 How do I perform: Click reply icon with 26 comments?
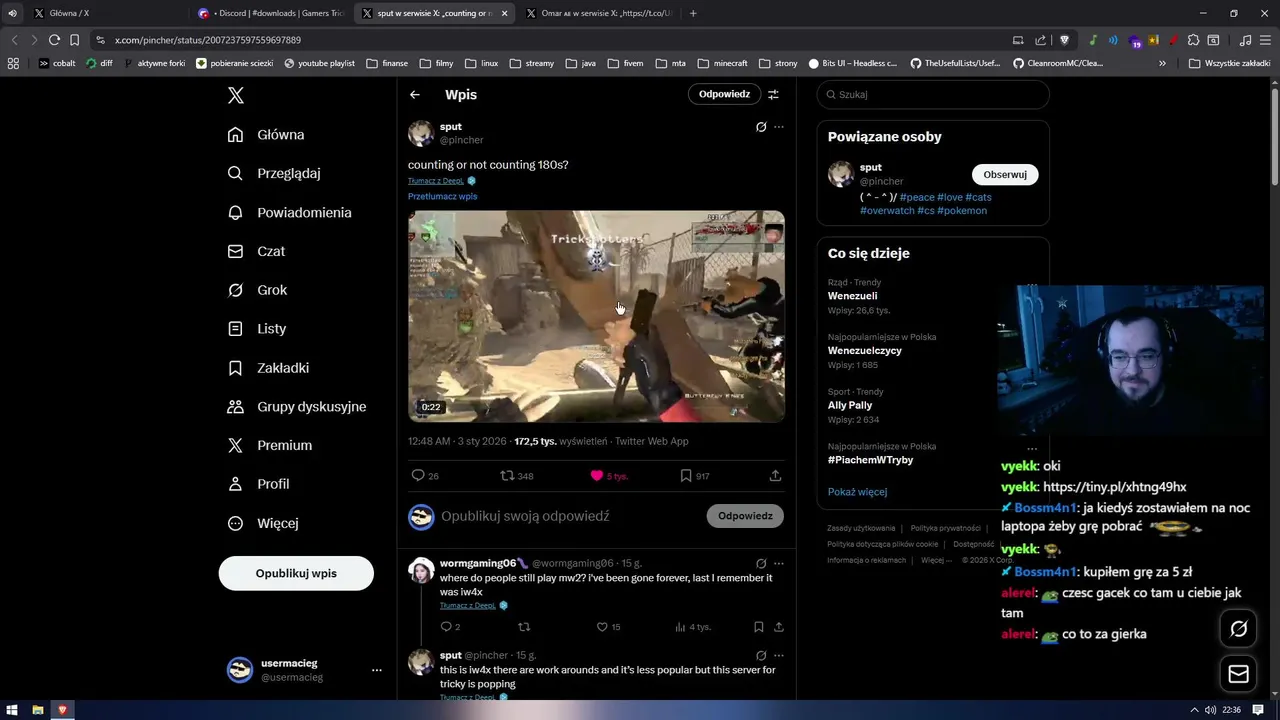425,476
